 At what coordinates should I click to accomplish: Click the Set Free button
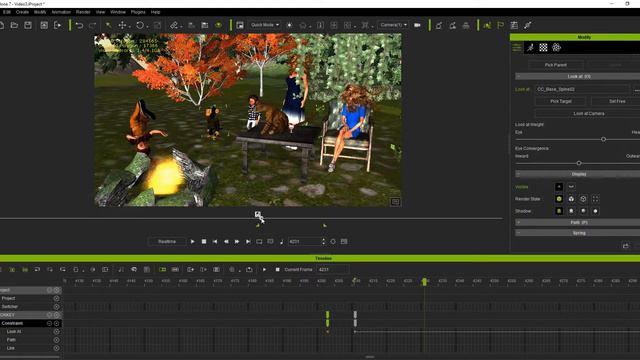pos(617,101)
